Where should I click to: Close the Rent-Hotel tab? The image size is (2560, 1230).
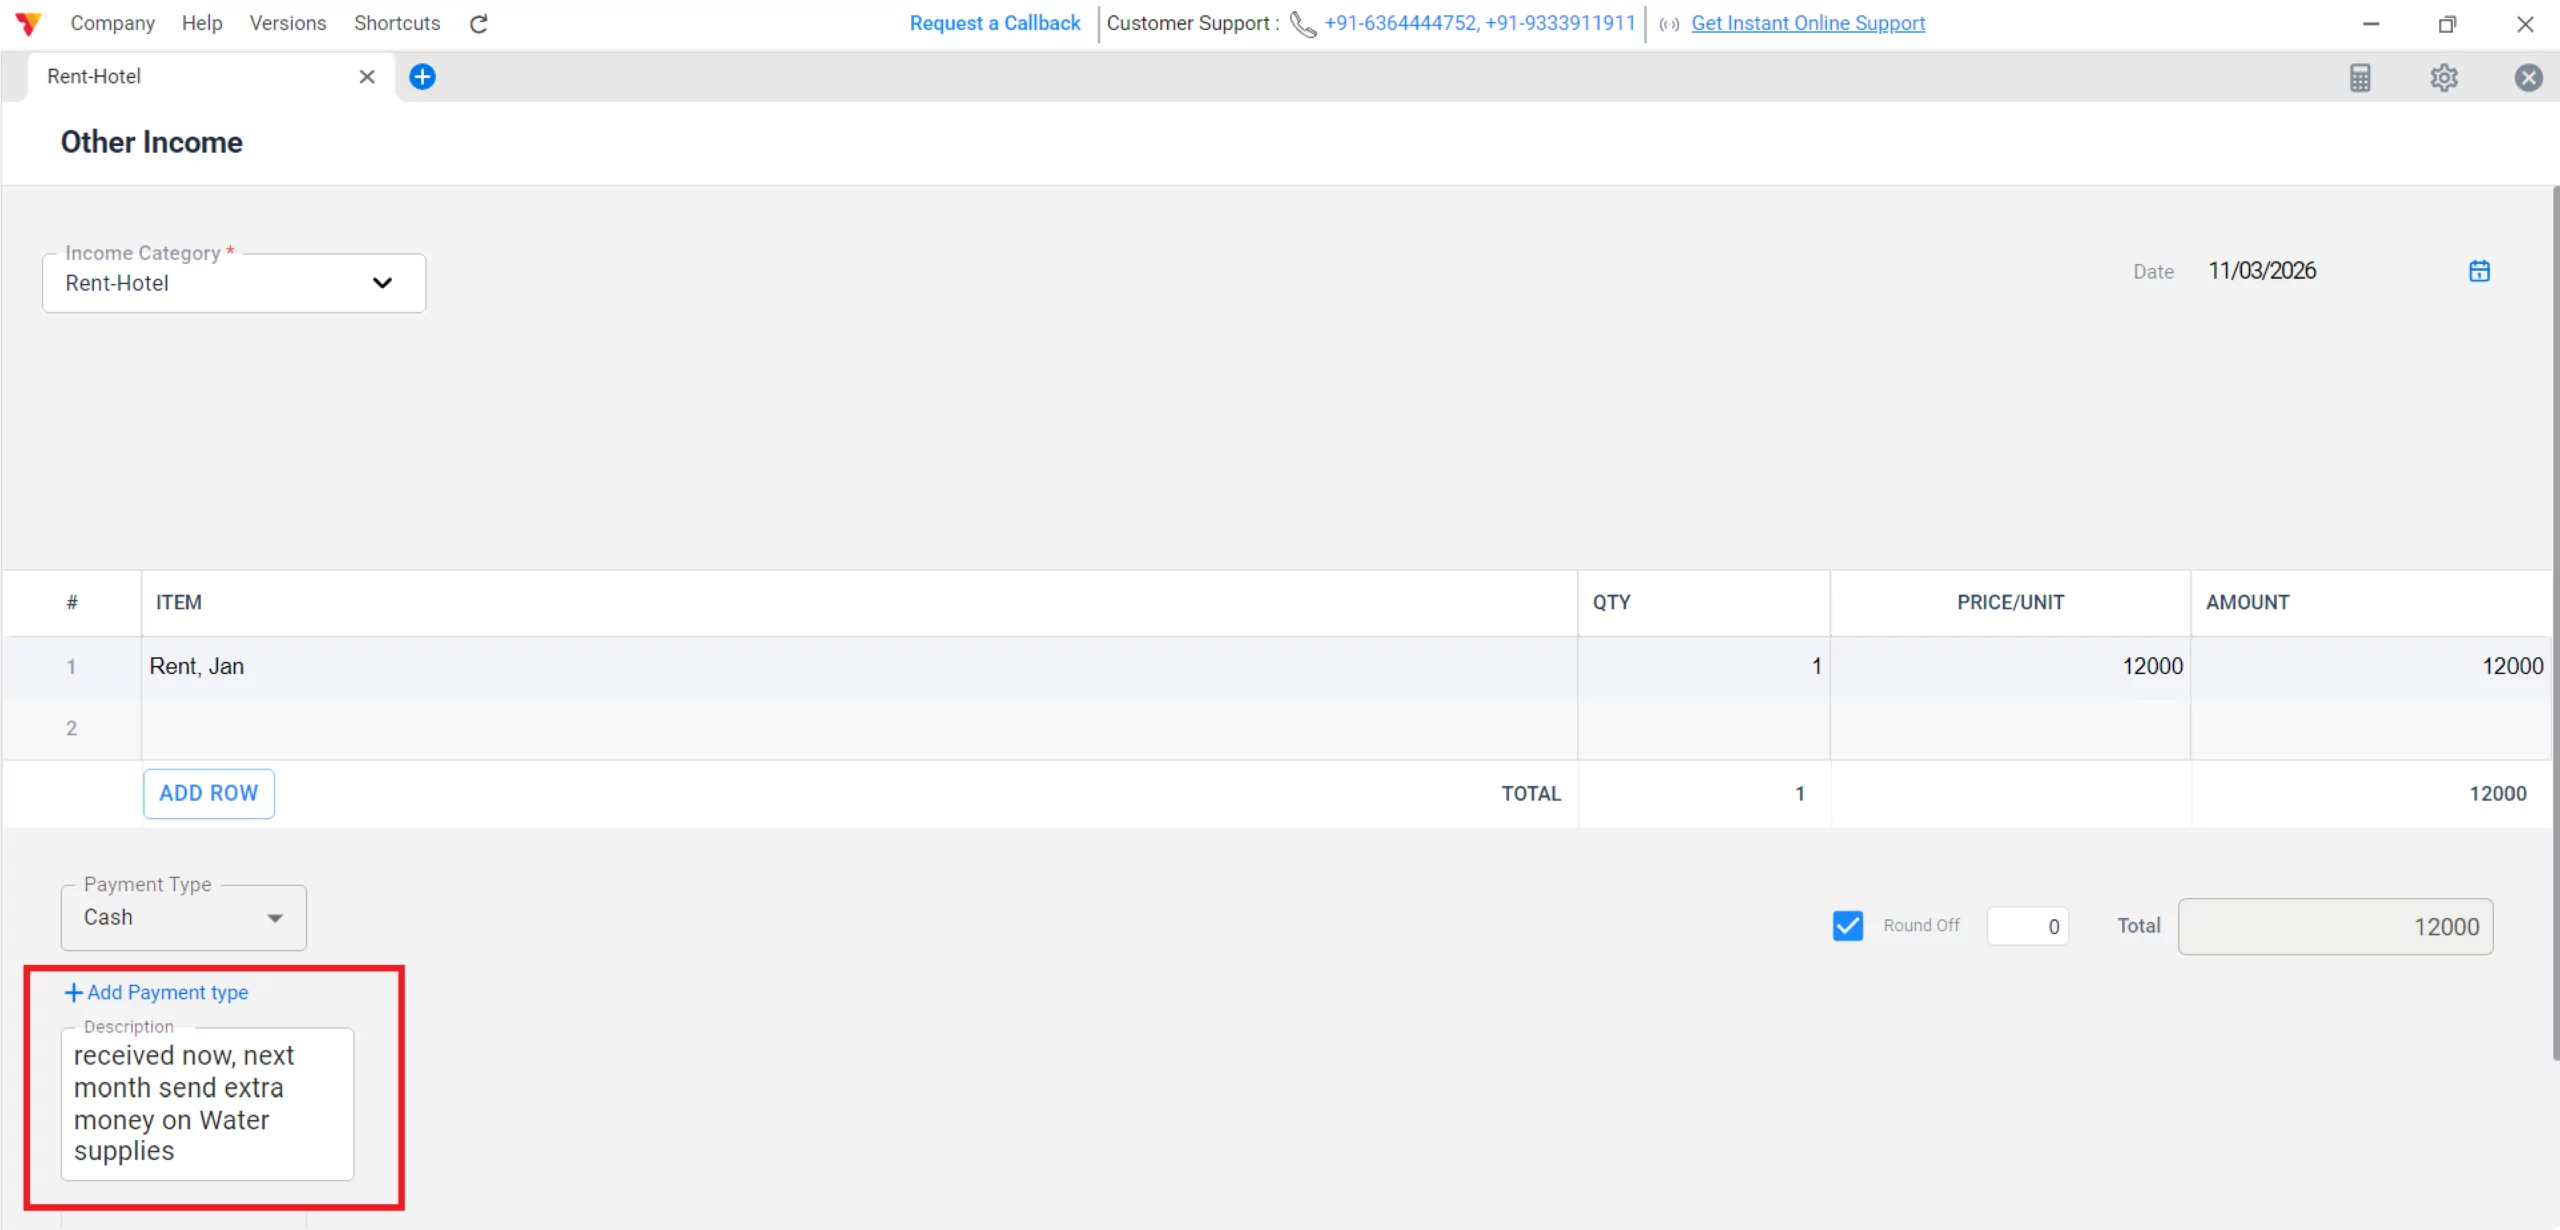pos(367,77)
